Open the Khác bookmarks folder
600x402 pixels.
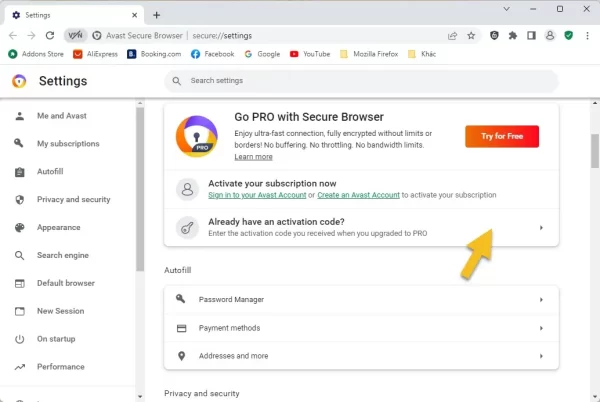point(422,54)
